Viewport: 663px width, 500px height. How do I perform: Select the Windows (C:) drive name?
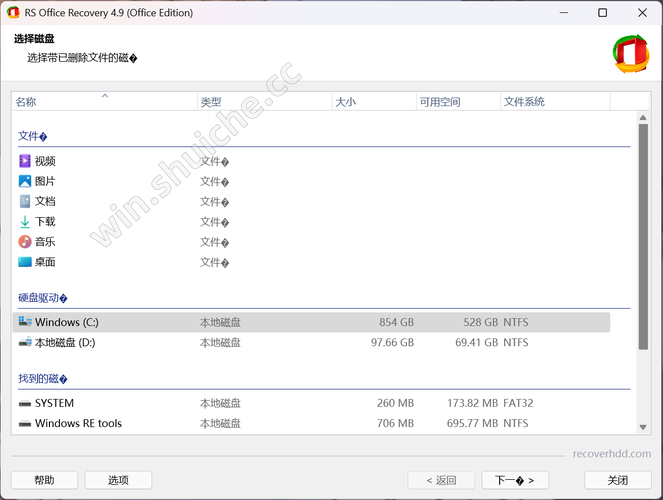point(67,322)
